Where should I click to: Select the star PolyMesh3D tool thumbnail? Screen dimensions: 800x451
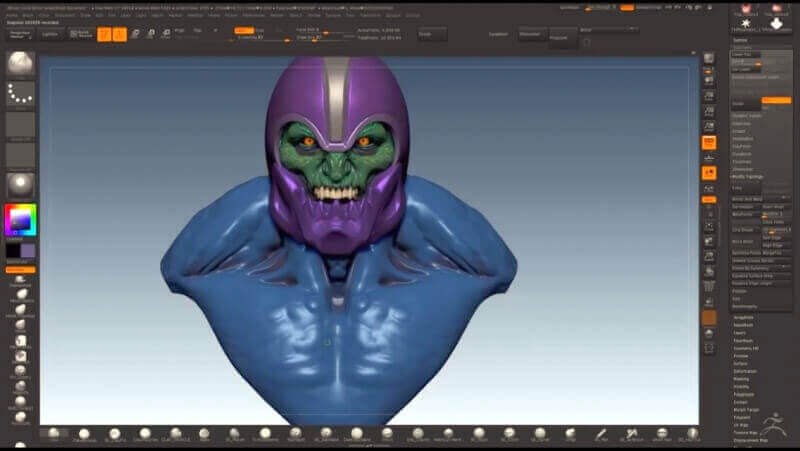(x=746, y=23)
